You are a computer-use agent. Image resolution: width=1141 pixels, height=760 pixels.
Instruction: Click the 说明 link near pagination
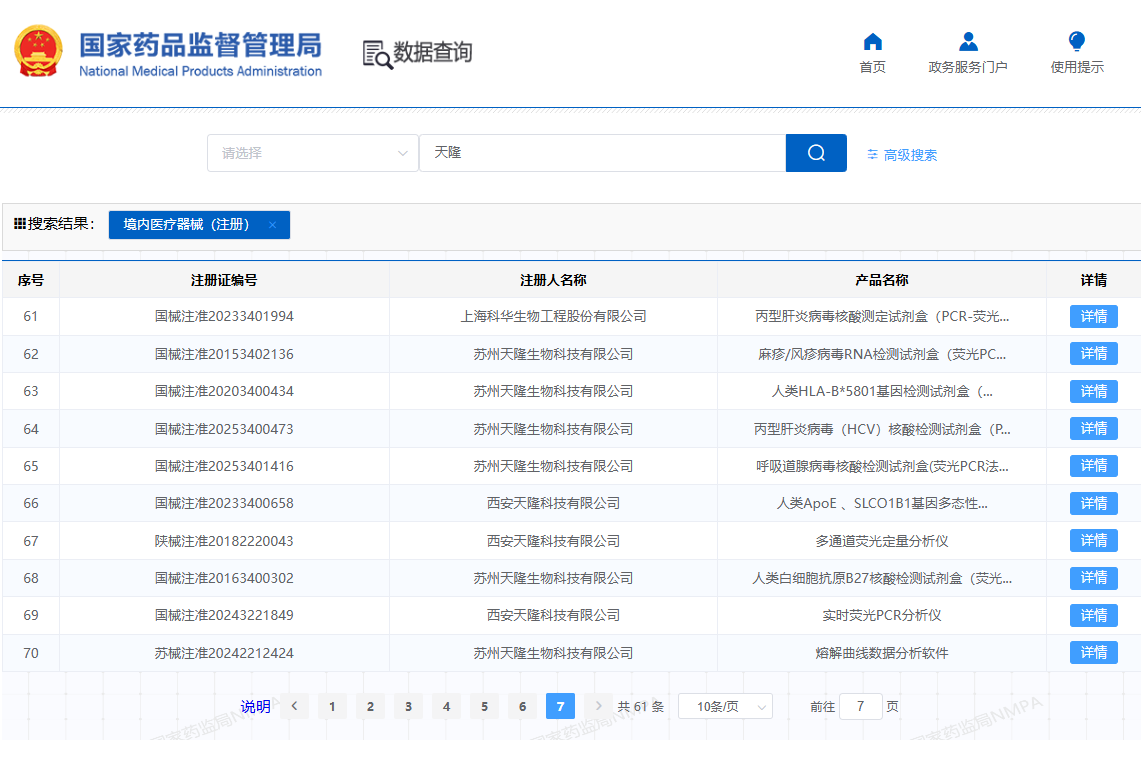click(x=255, y=706)
